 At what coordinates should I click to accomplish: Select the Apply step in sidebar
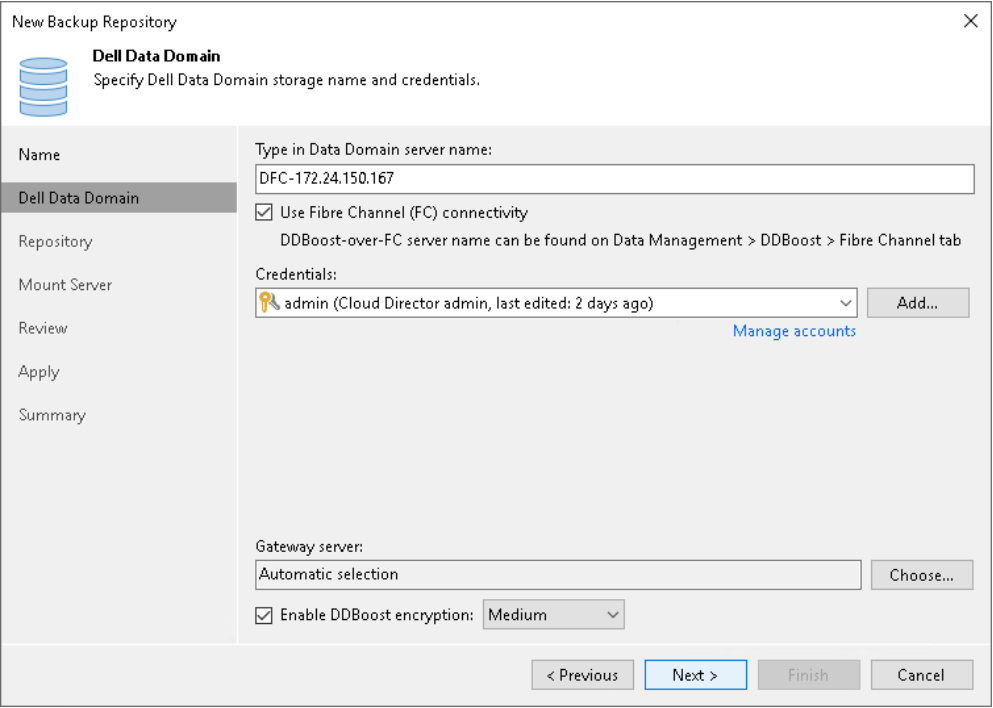click(39, 371)
